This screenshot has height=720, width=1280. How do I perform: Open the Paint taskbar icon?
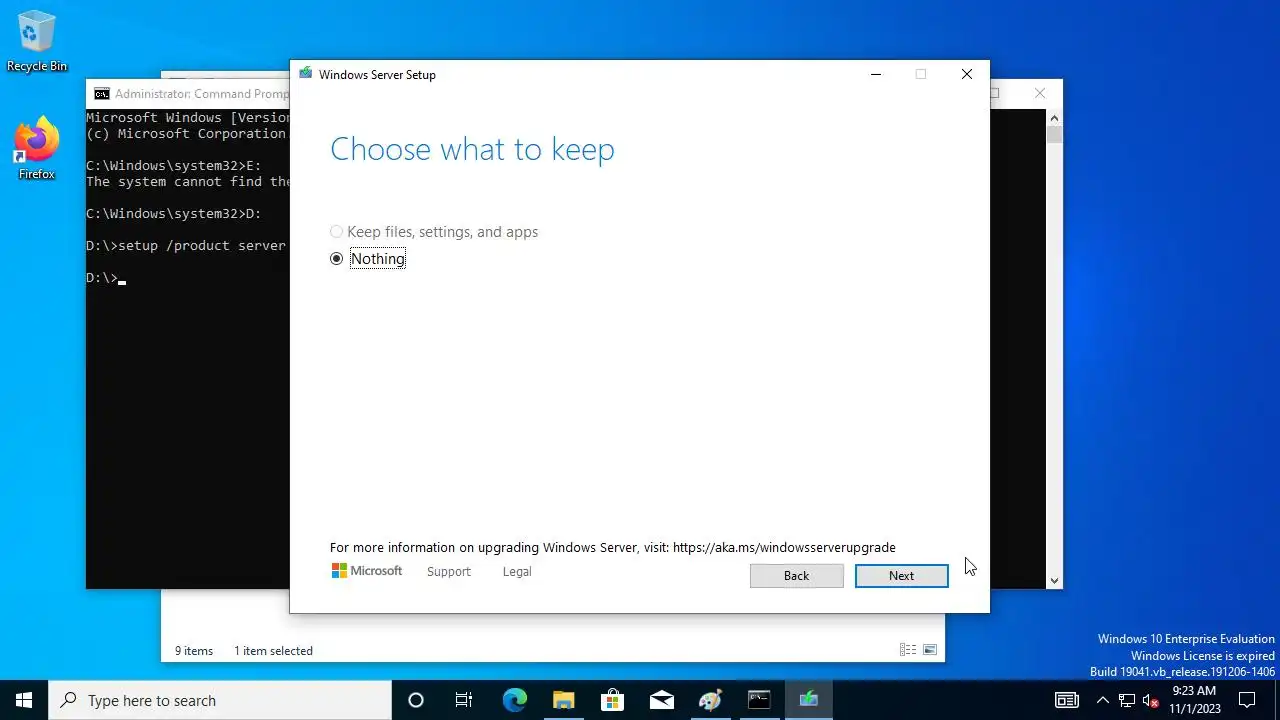pos(710,700)
